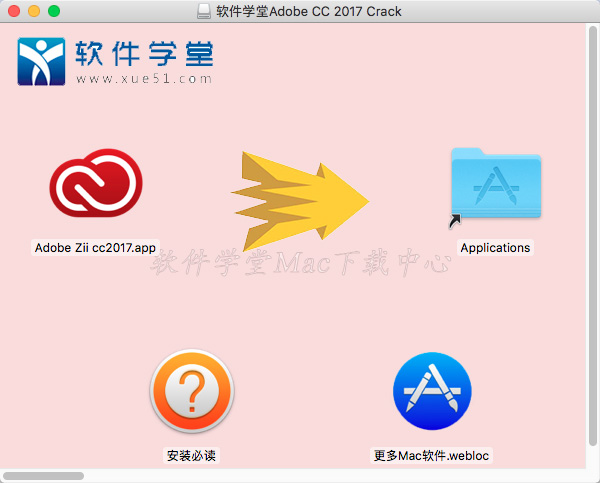Viewport: 600px width, 483px height.
Task: Select the orange question mark help icon
Action: coord(192,391)
